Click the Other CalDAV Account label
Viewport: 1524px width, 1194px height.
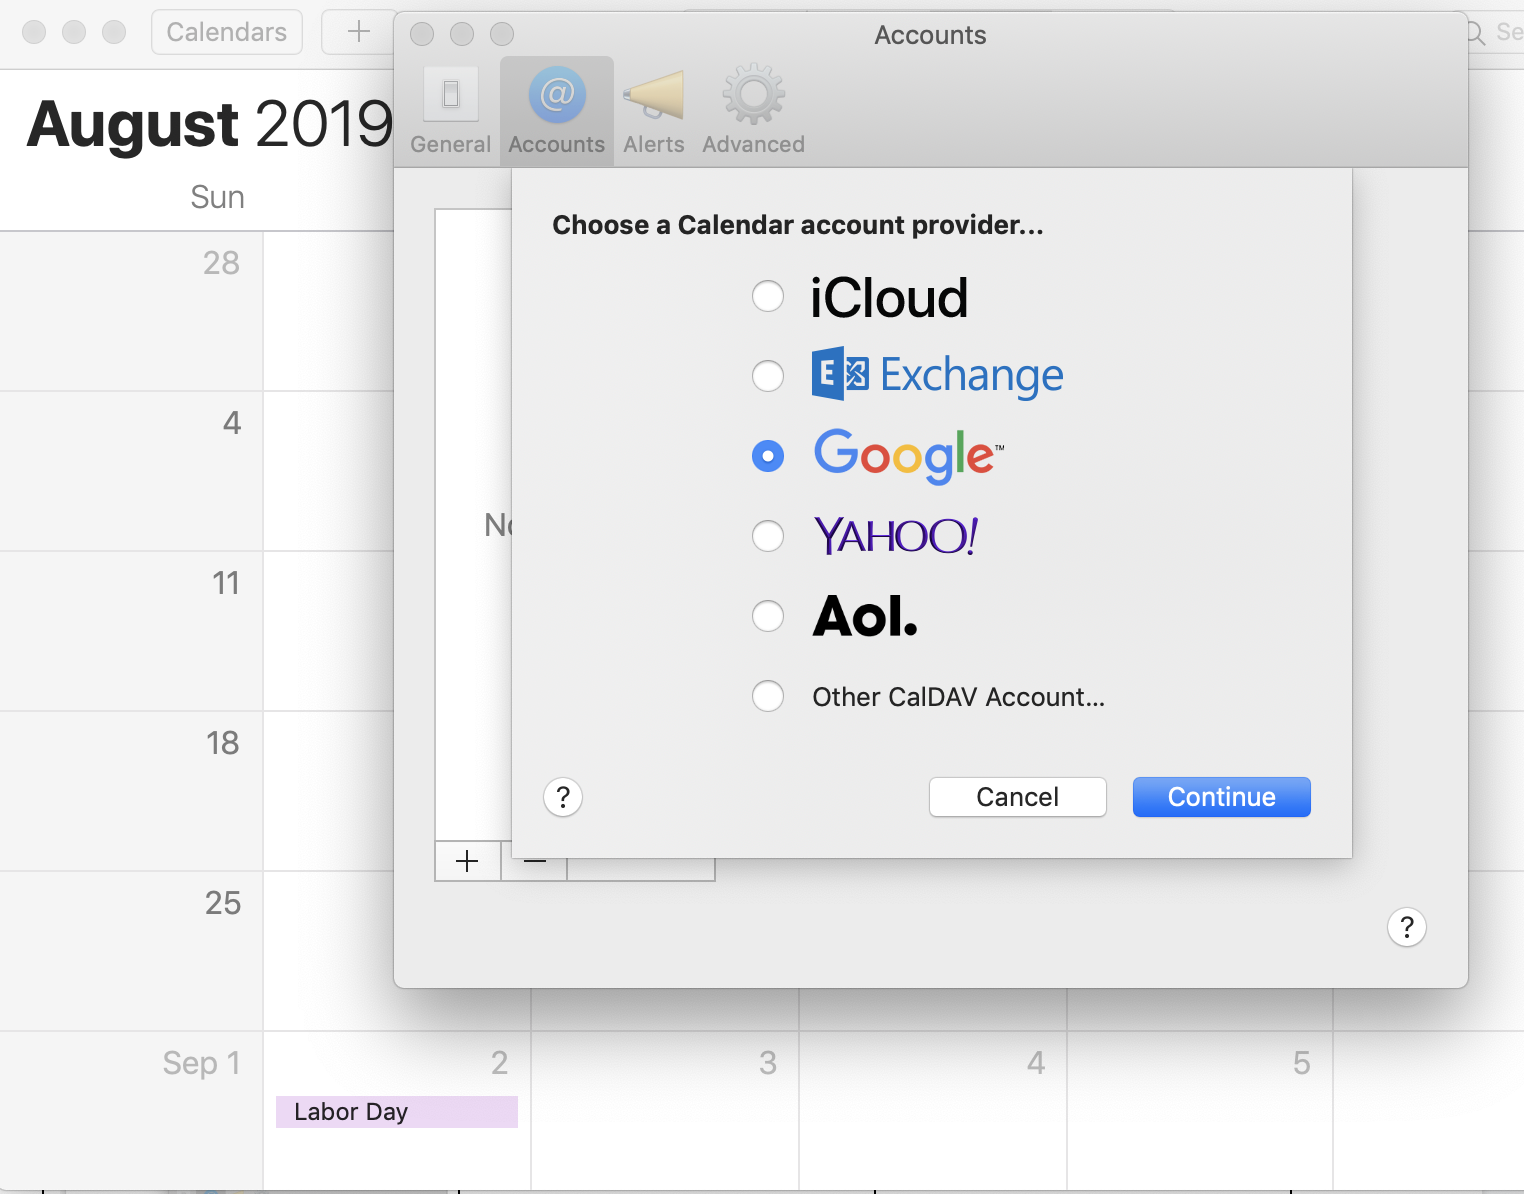(958, 697)
